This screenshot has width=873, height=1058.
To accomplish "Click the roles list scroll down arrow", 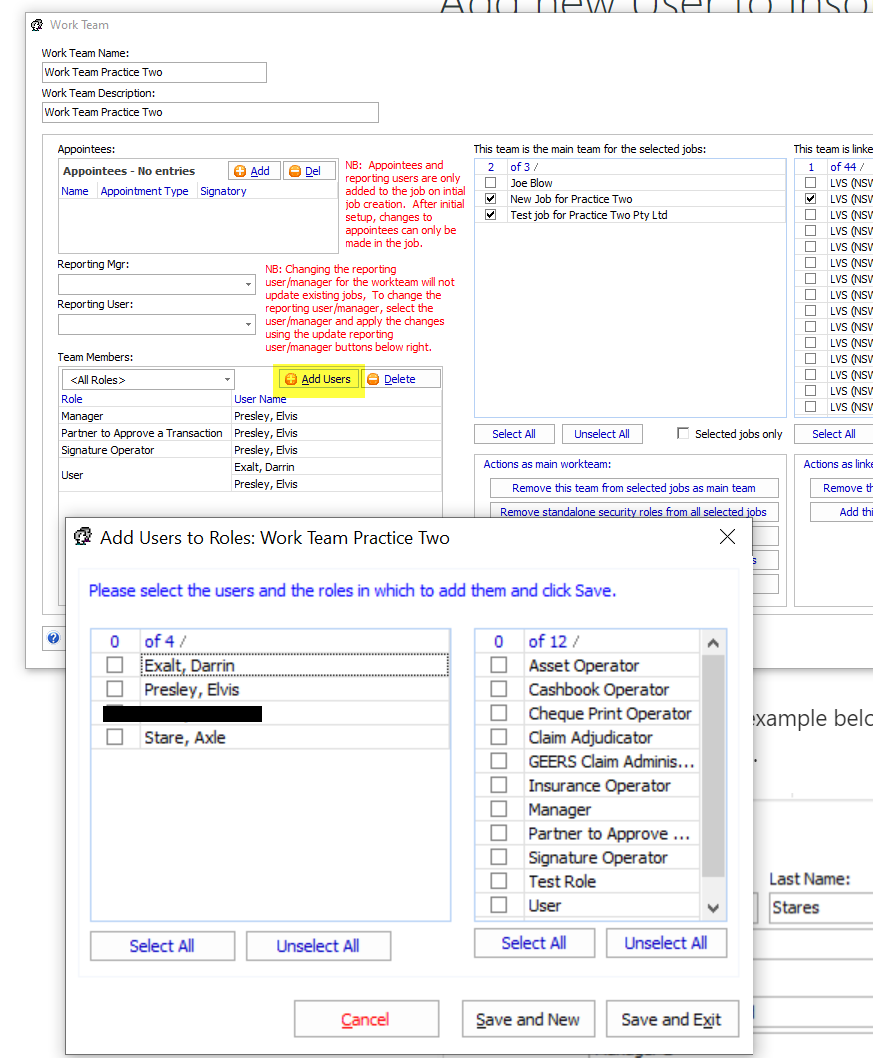I will (x=713, y=907).
